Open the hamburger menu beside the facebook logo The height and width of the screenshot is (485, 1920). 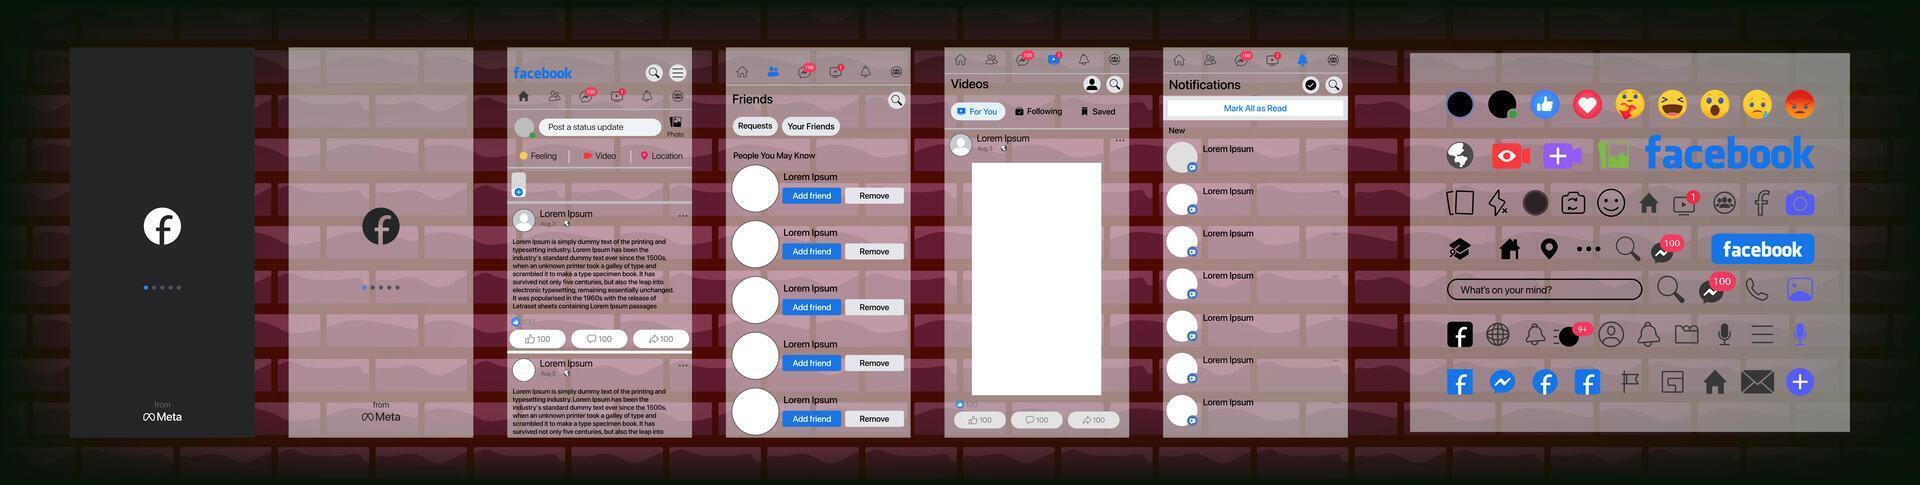[x=678, y=73]
